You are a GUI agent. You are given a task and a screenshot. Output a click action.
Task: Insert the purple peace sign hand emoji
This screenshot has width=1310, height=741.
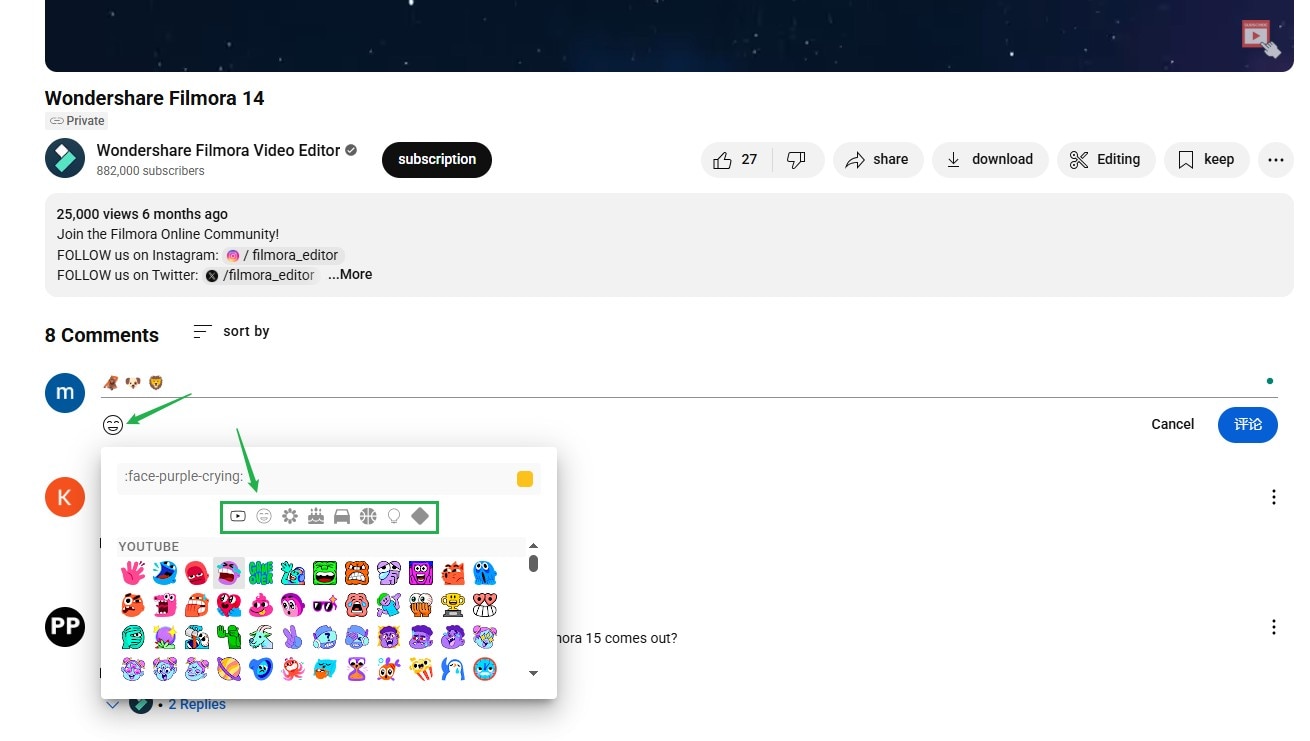coord(293,637)
